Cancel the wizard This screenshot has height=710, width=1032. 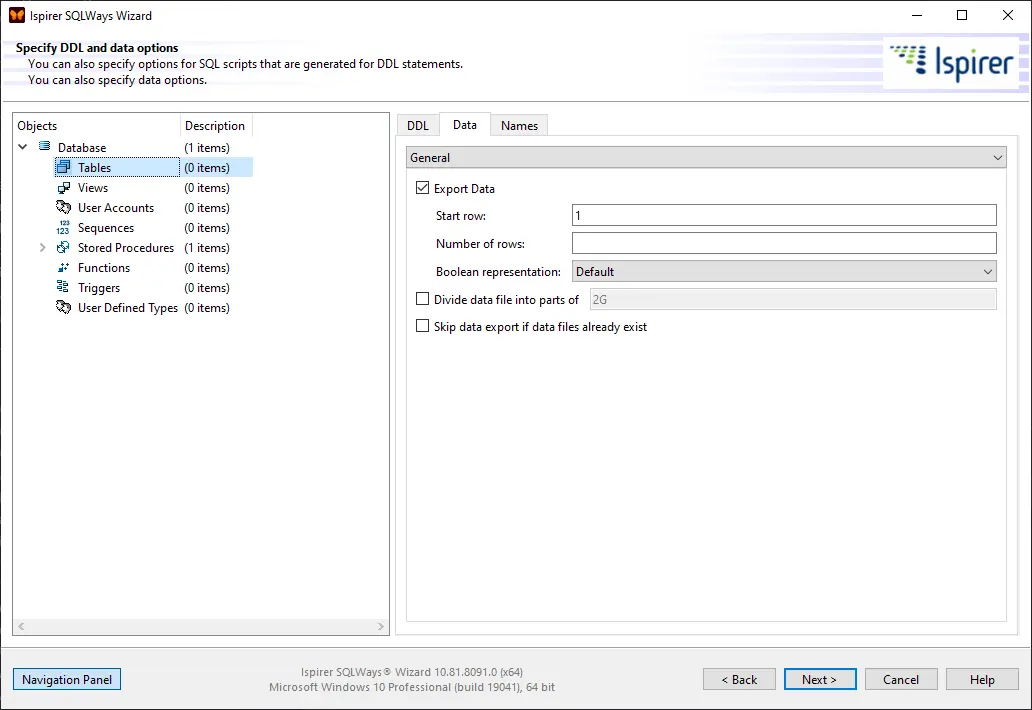[901, 679]
